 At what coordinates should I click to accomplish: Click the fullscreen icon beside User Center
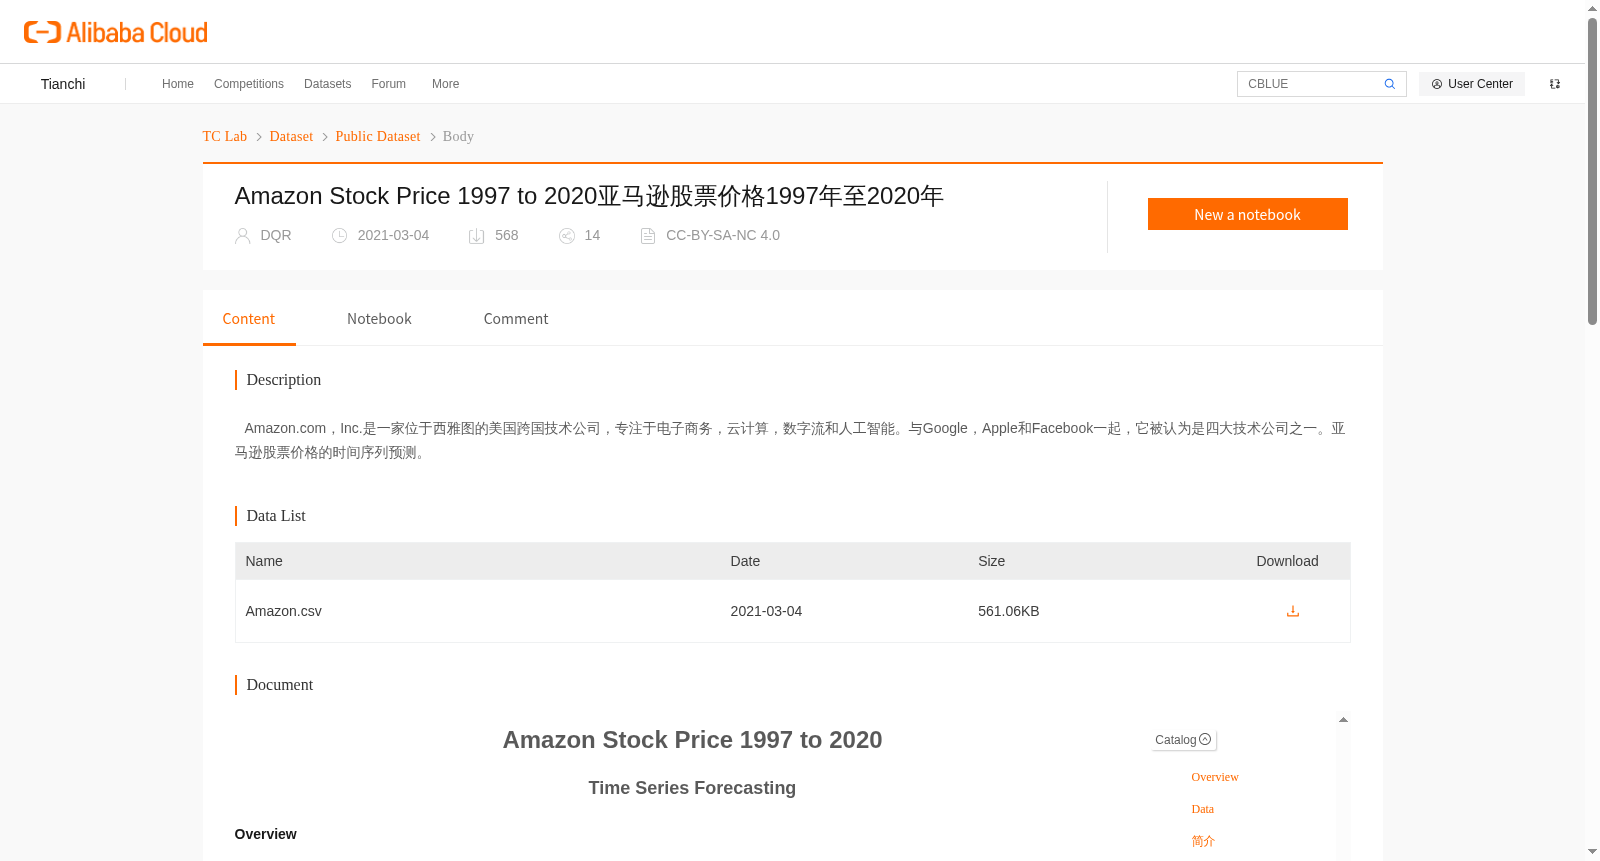click(x=1555, y=84)
